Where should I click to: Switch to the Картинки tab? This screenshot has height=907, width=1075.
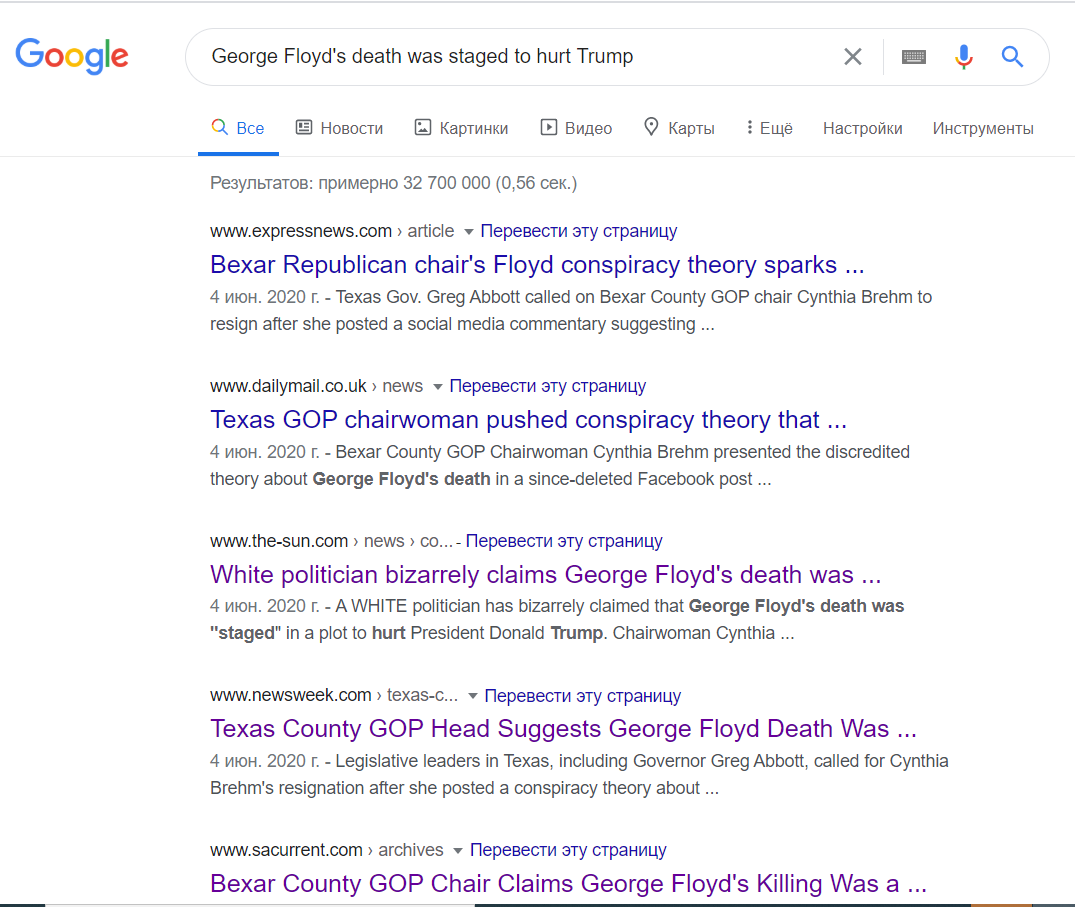coord(461,128)
